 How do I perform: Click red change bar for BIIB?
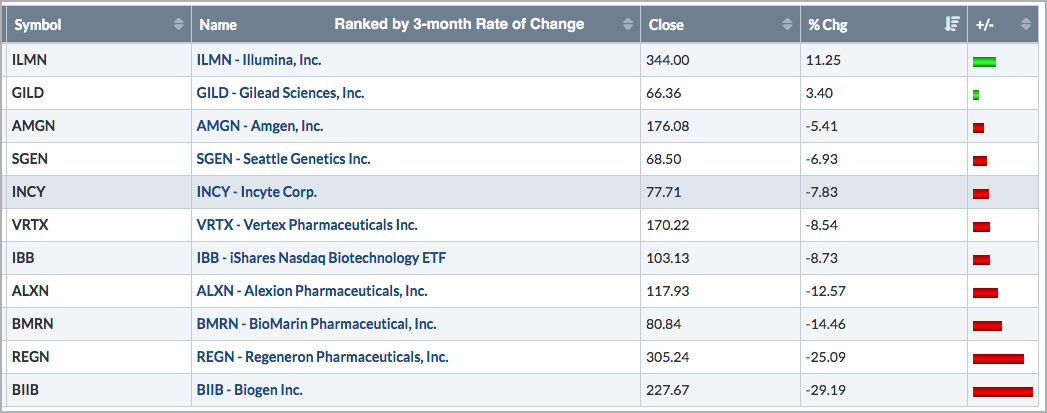[x=1002, y=391]
